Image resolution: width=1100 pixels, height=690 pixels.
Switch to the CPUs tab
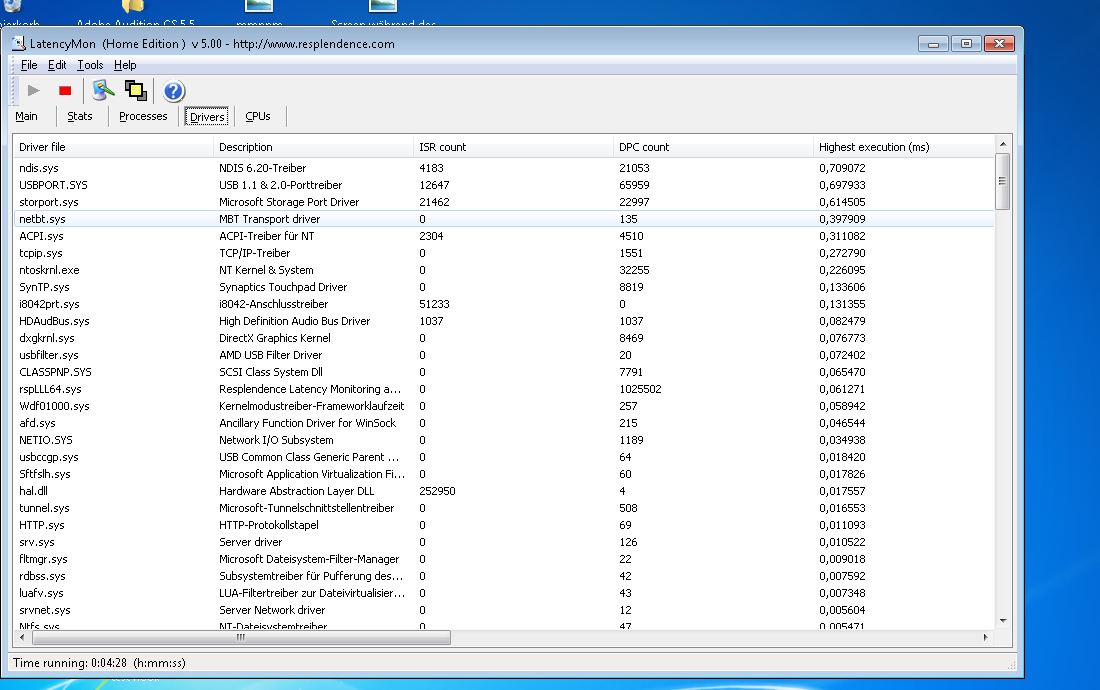pyautogui.click(x=258, y=116)
